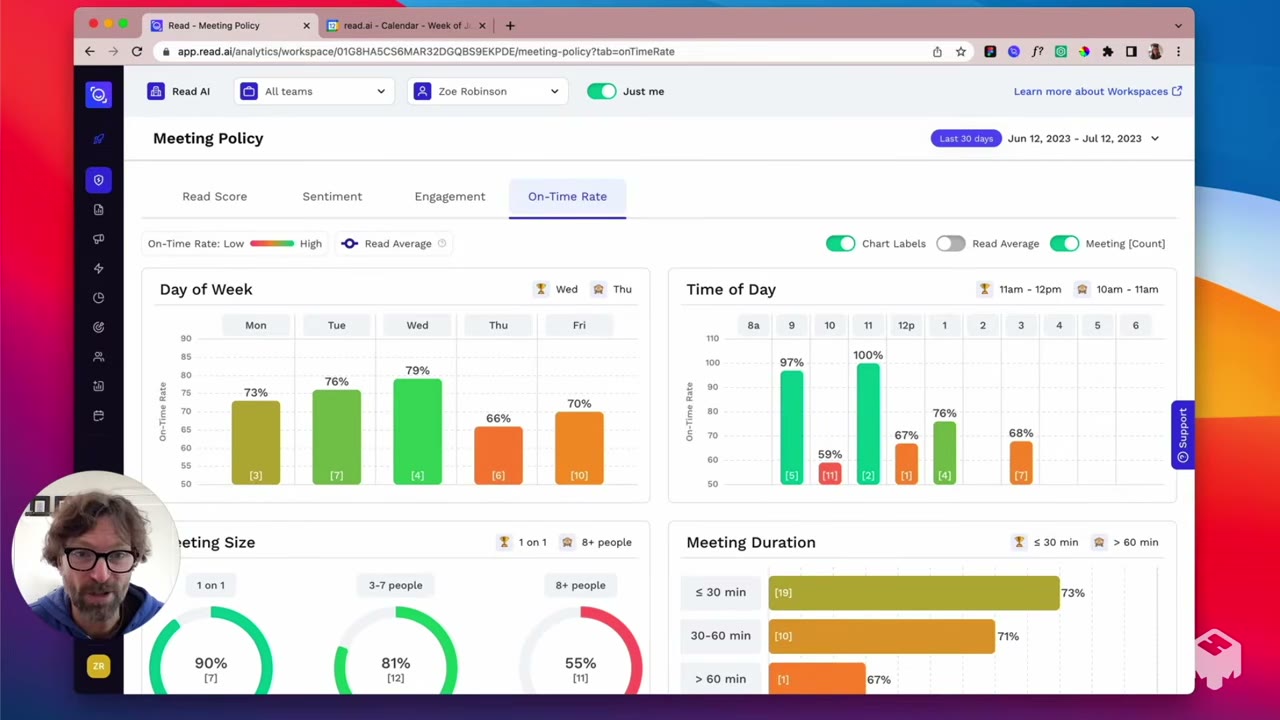Enable the Read Average switch
The image size is (1280, 720).
[950, 243]
